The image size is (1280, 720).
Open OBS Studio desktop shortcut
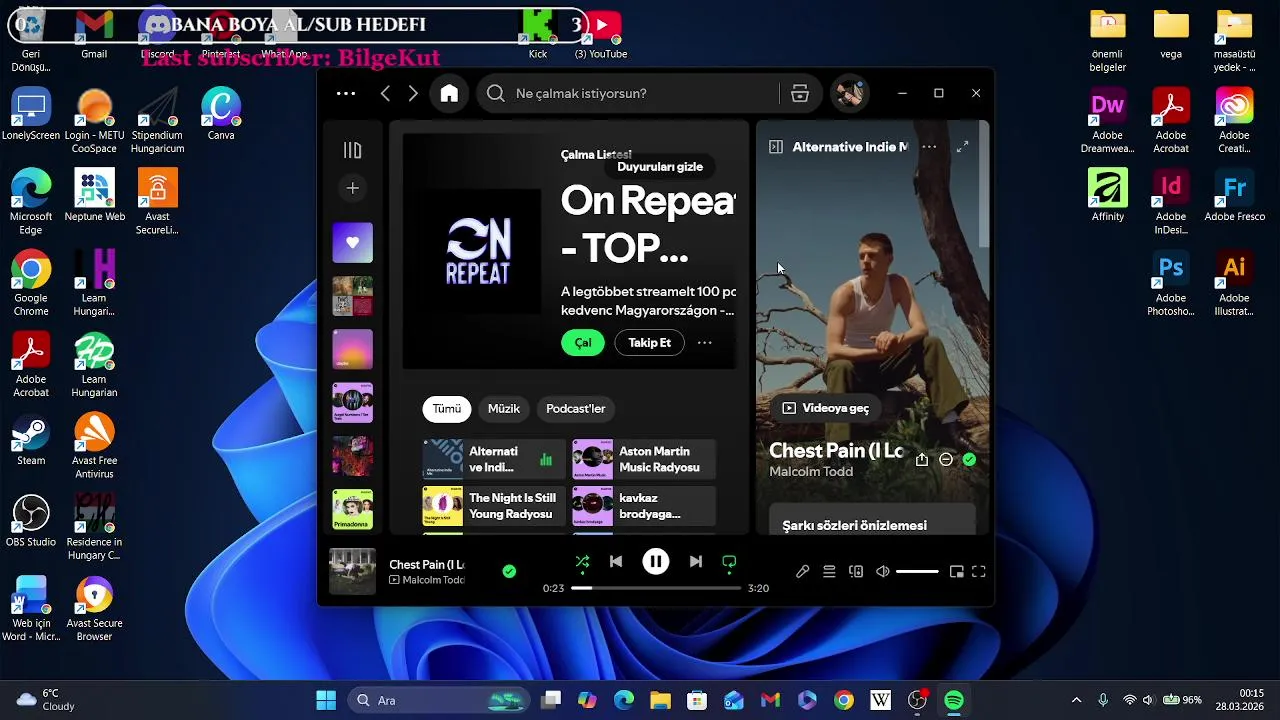coord(31,522)
